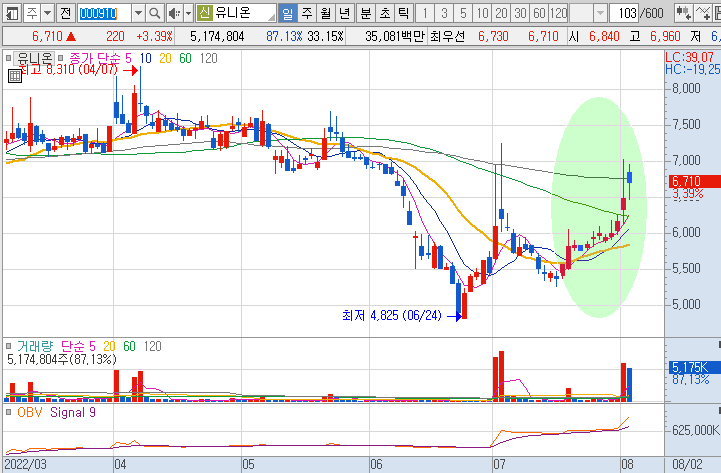Expand the stock code history dropdown
This screenshot has height=473, width=721.
tap(138, 13)
